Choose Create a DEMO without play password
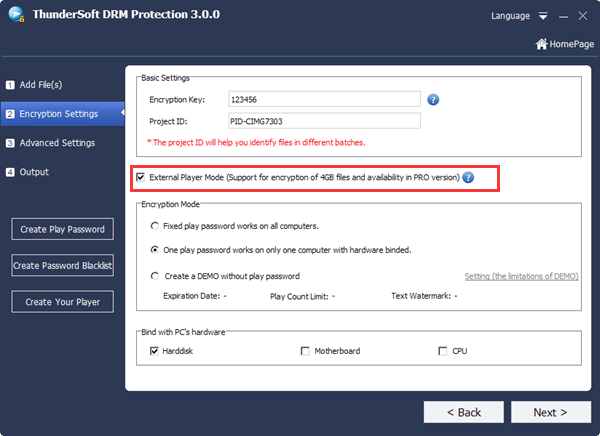Image resolution: width=600 pixels, height=436 pixels. [x=154, y=276]
